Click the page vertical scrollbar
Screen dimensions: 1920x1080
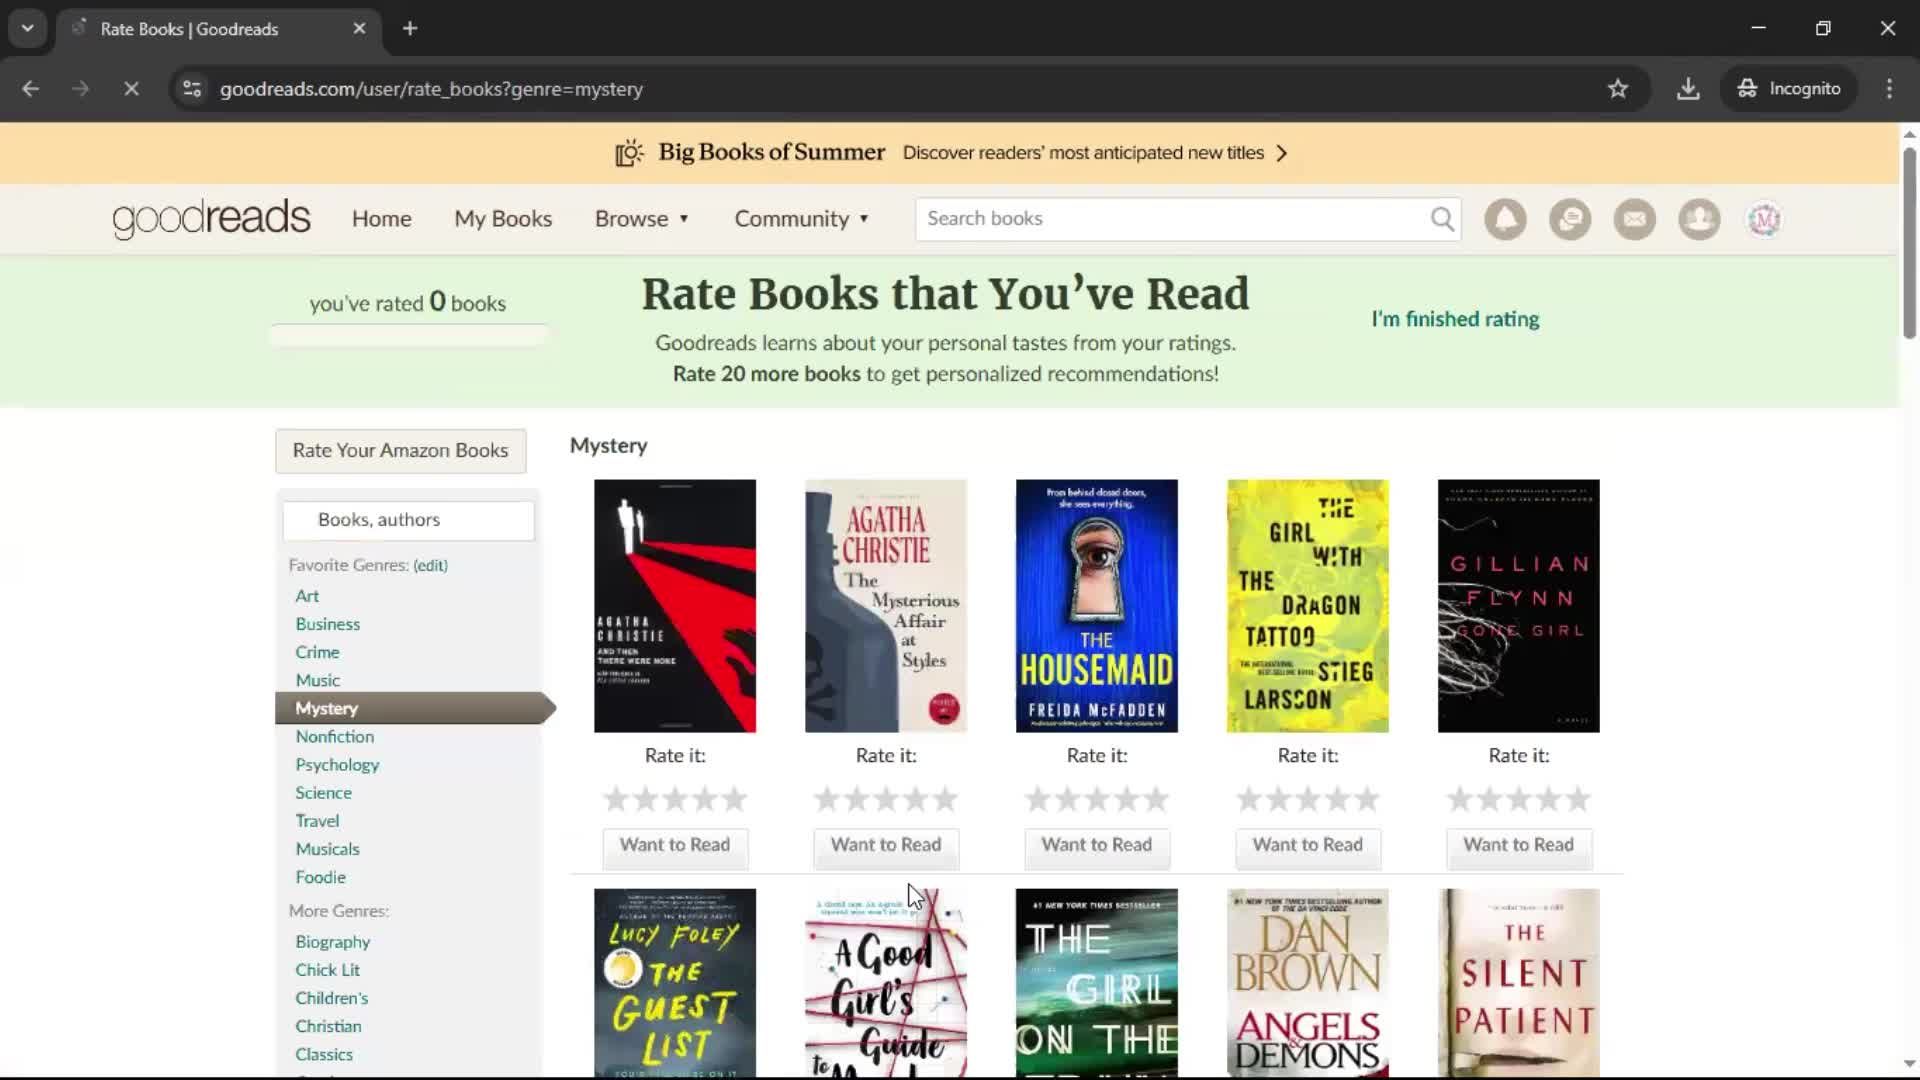1909,243
